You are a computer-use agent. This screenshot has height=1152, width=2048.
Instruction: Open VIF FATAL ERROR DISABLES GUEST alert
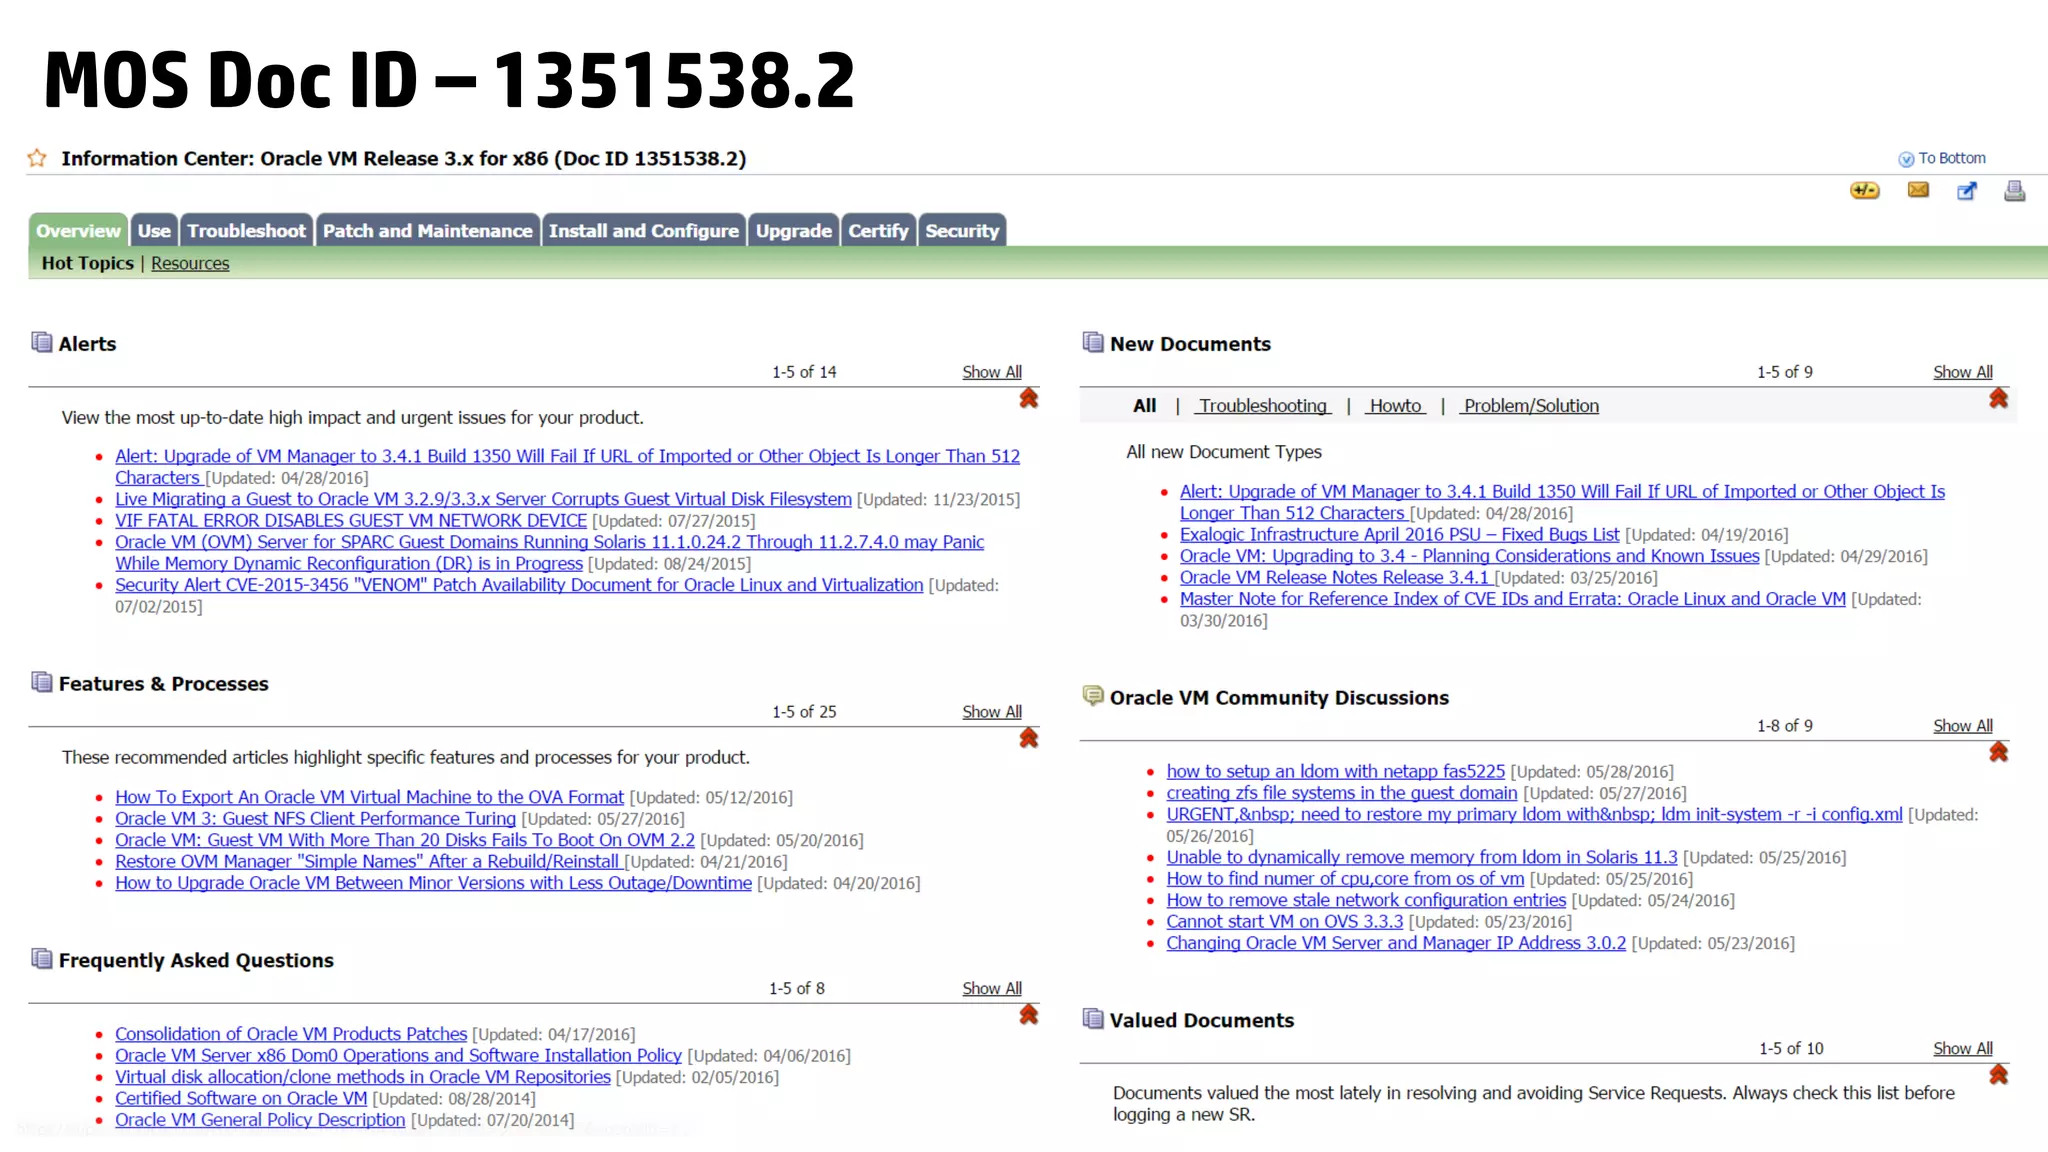click(x=351, y=521)
